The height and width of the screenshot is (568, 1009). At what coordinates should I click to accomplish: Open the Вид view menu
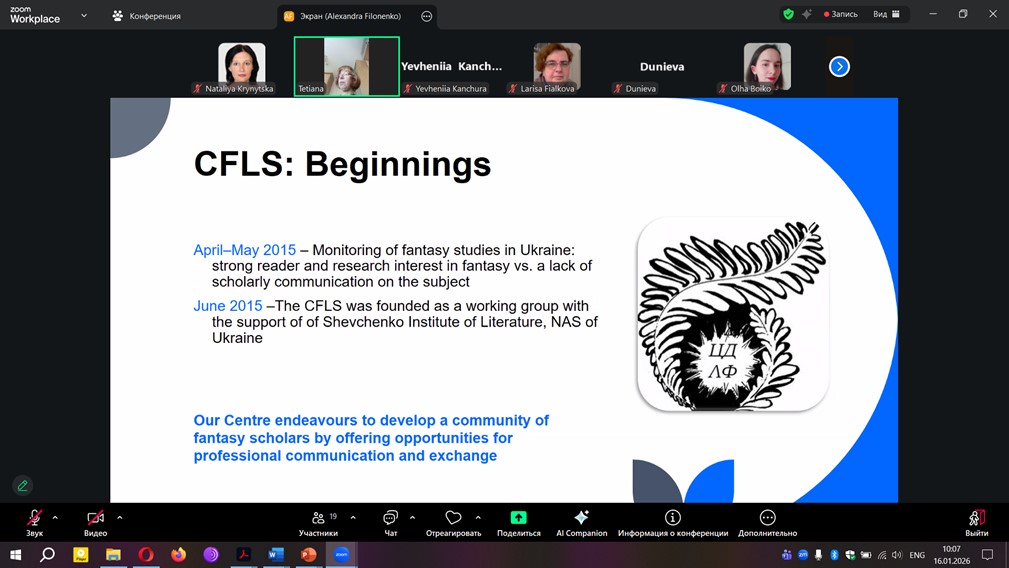(x=886, y=14)
